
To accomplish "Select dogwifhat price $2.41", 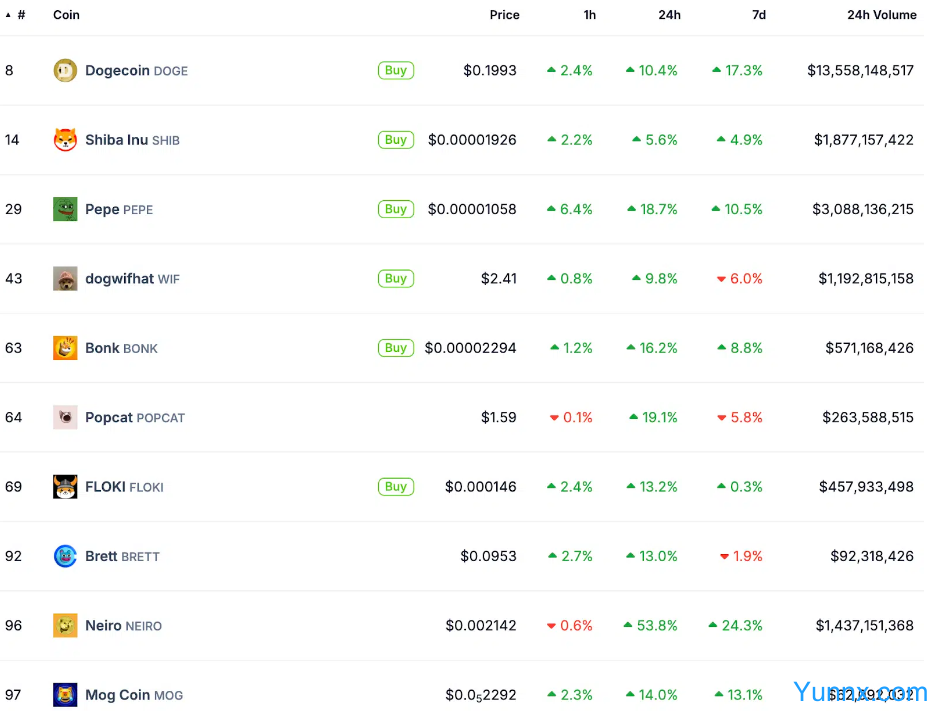I will (x=498, y=278).
